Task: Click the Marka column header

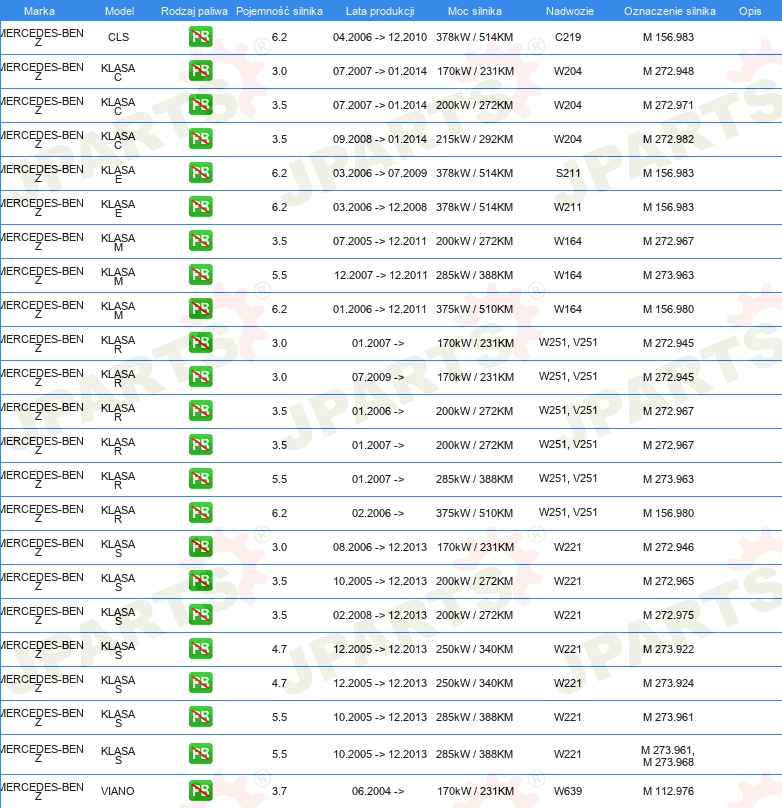Action: point(40,11)
